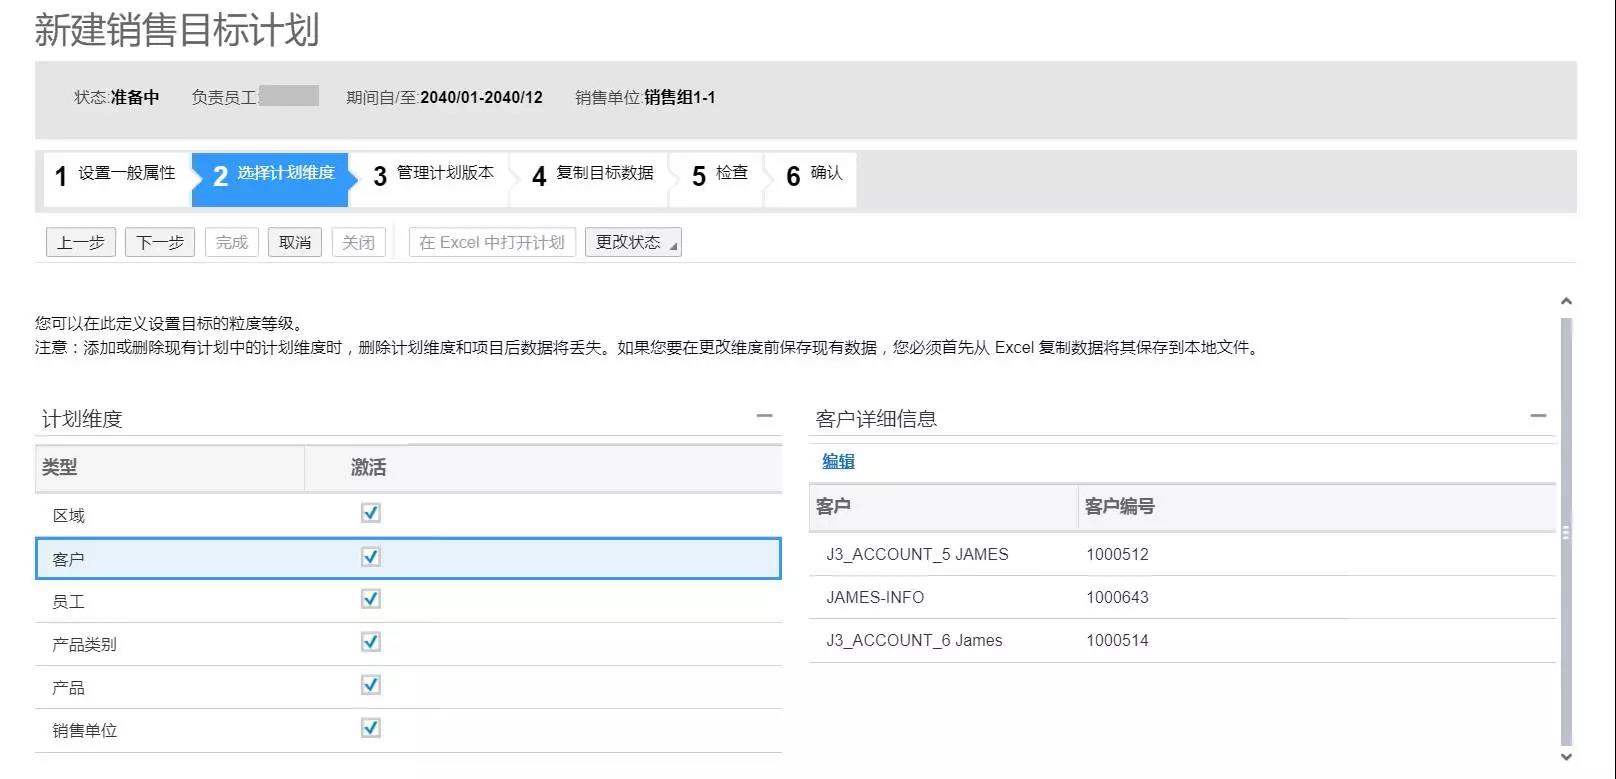The image size is (1616, 779).
Task: Collapse the 计划维度 panel
Action: pos(764,416)
